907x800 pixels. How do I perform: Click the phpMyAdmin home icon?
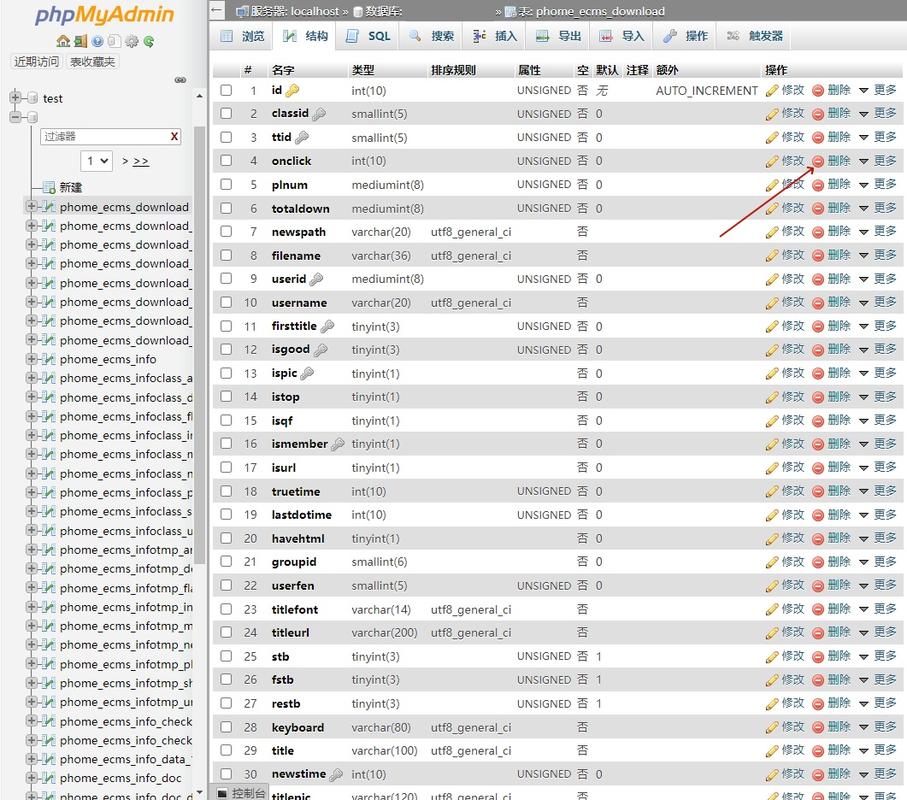coord(63,42)
